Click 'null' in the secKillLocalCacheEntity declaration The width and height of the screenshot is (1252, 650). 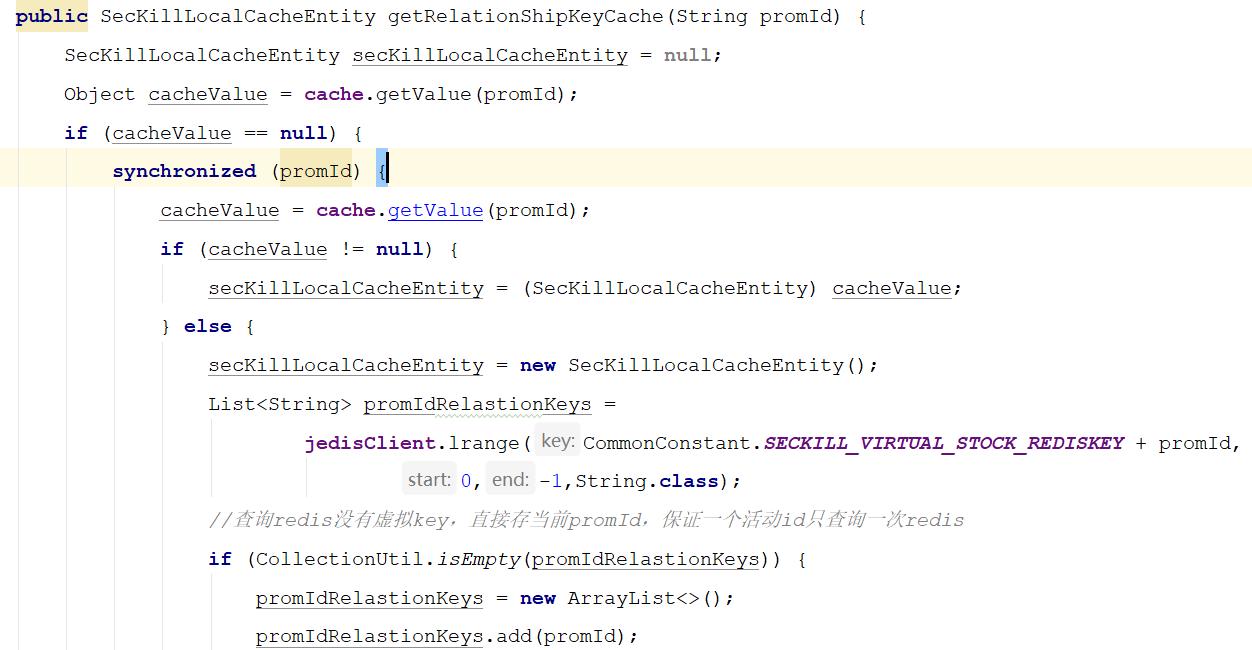click(x=688, y=55)
